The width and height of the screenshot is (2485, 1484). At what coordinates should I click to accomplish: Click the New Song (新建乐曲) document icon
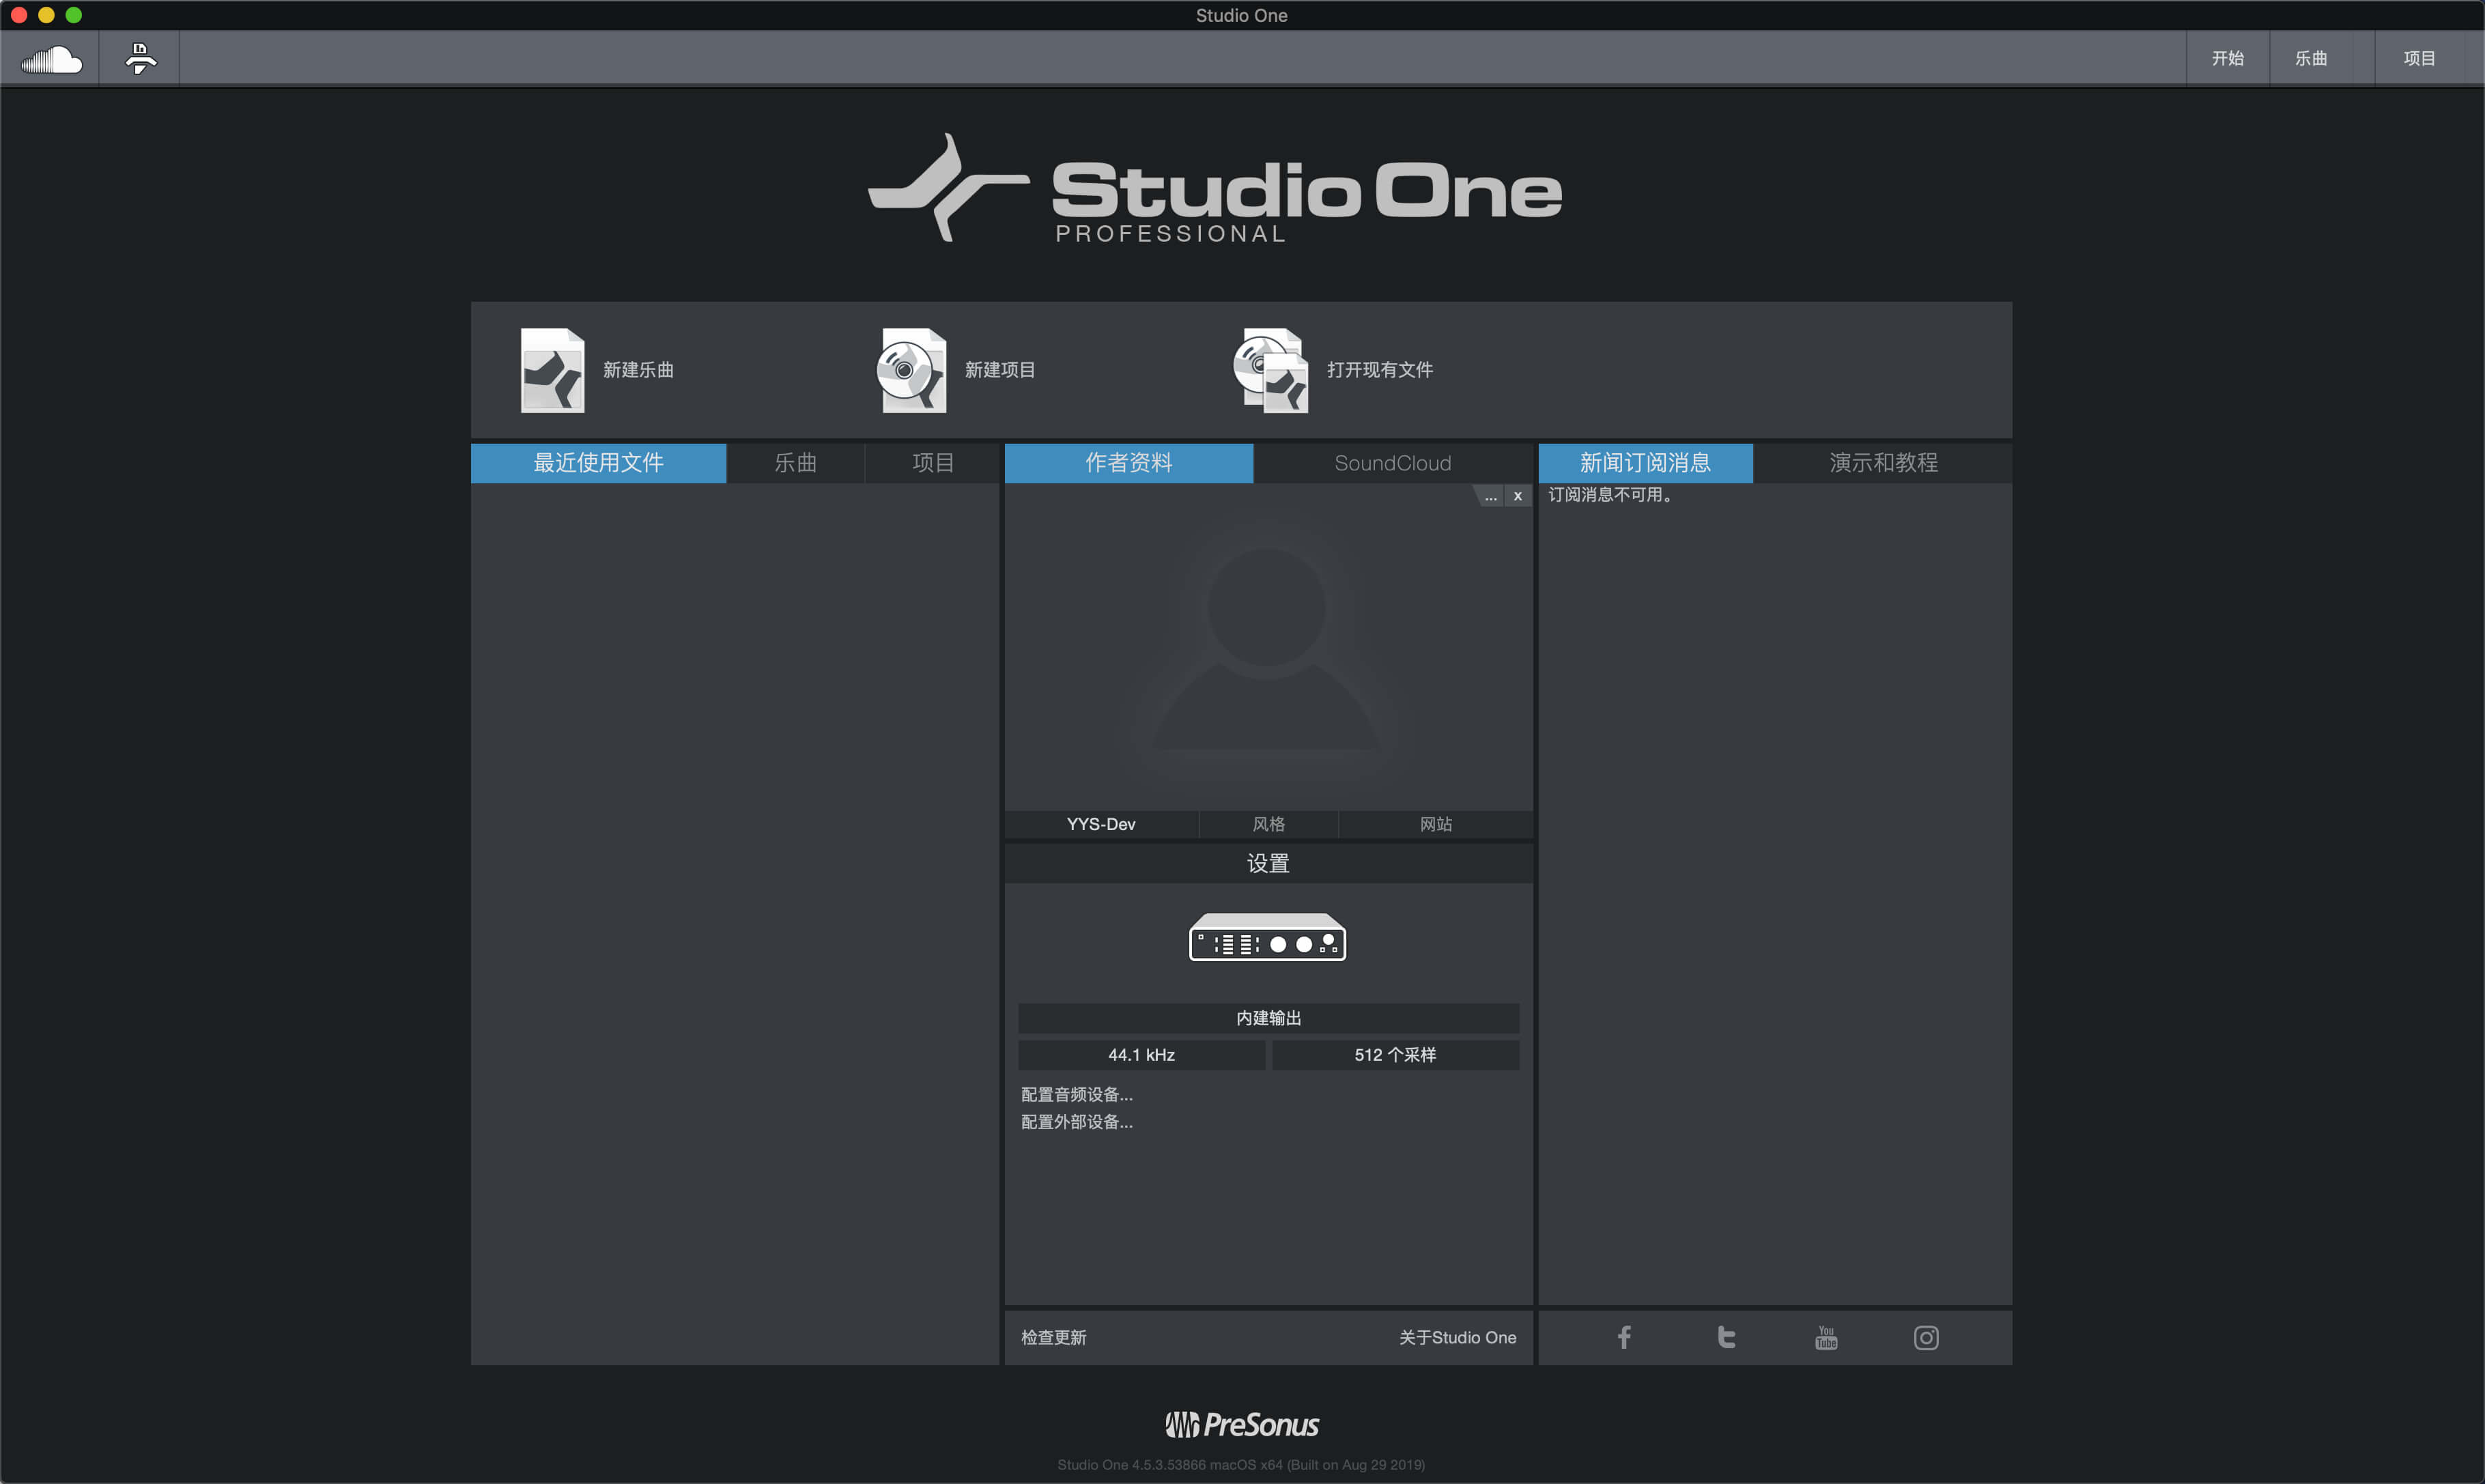point(552,370)
